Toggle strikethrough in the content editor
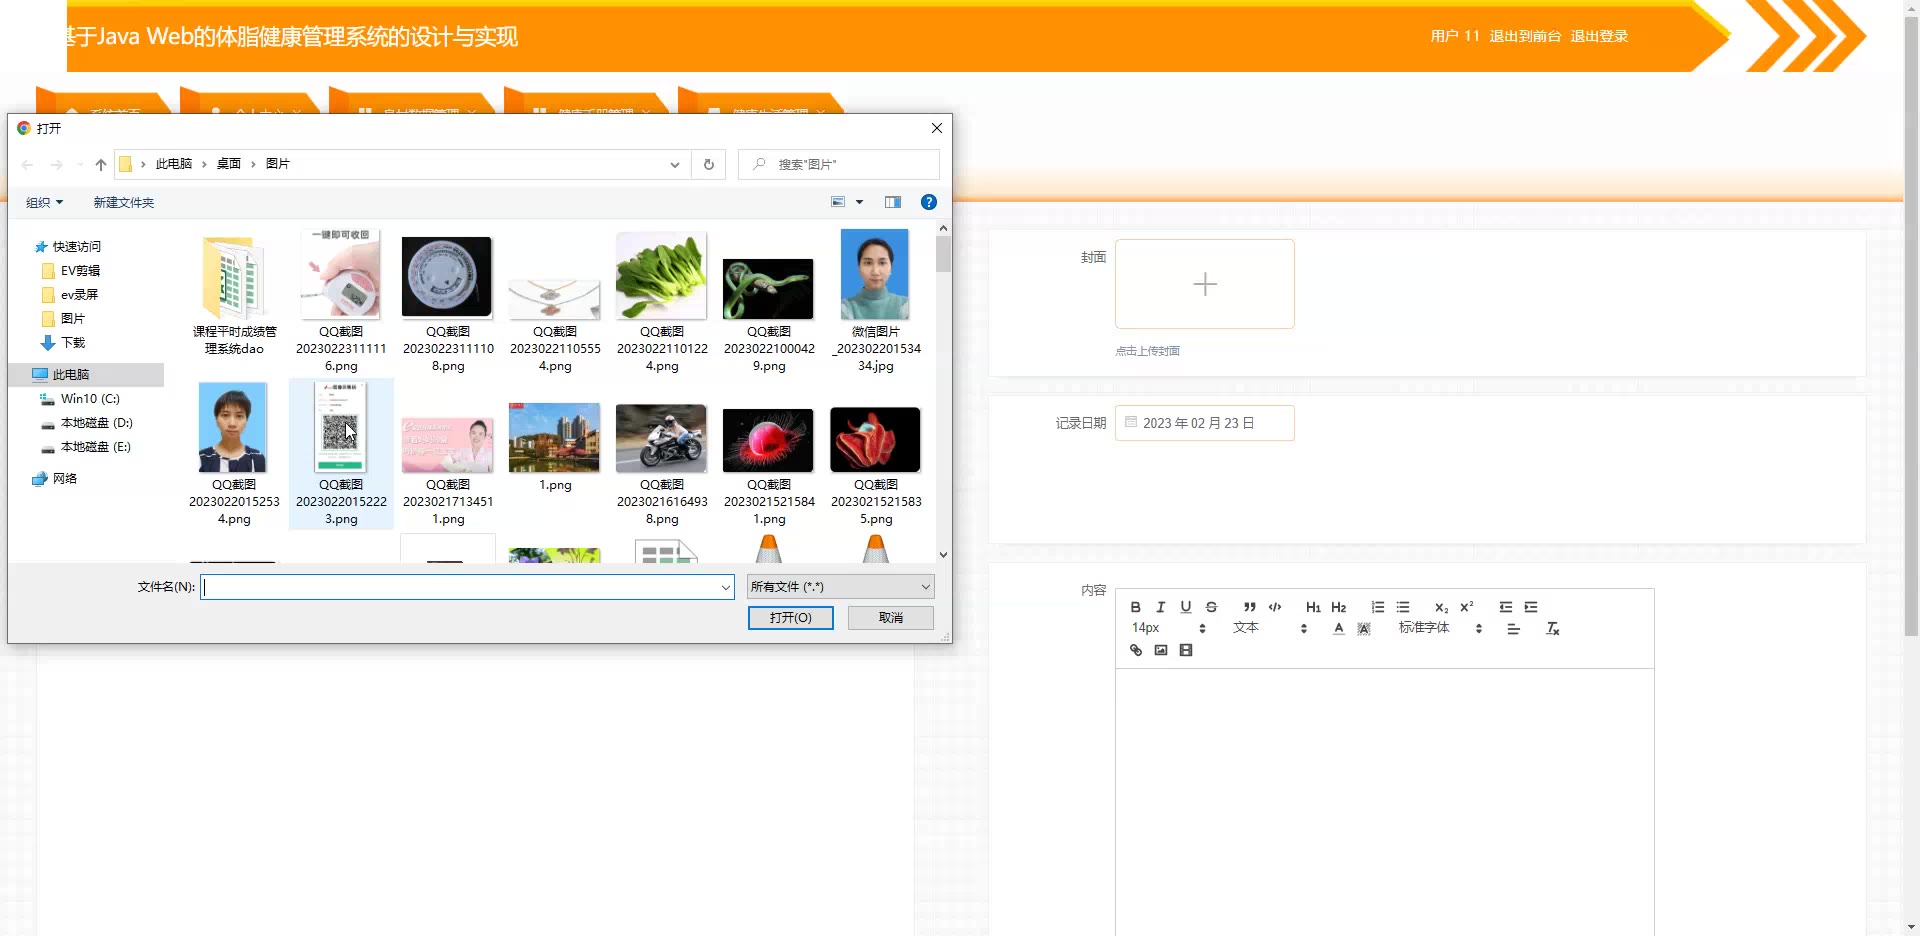Viewport: 1920px width, 936px height. [x=1211, y=607]
